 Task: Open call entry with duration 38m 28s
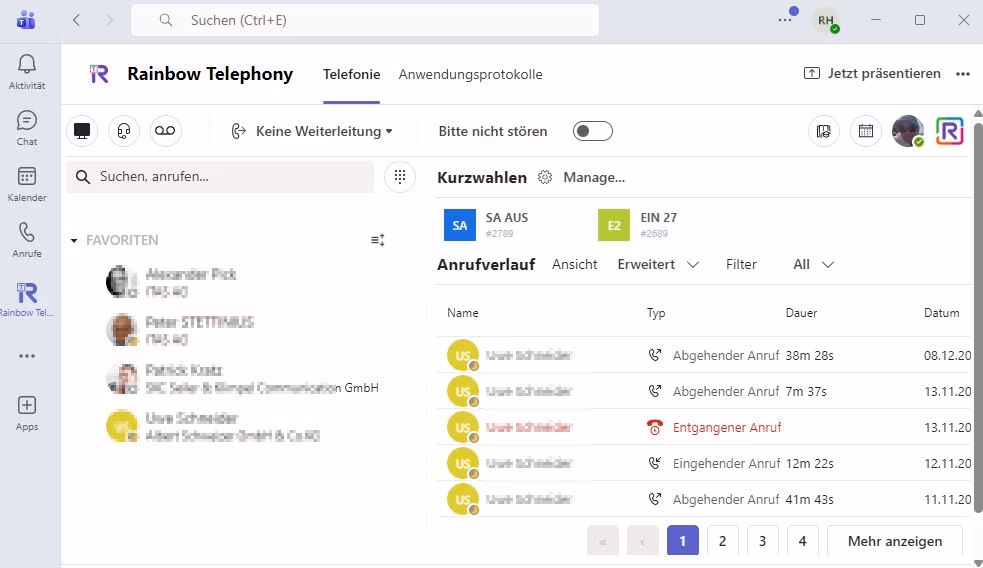(704, 355)
